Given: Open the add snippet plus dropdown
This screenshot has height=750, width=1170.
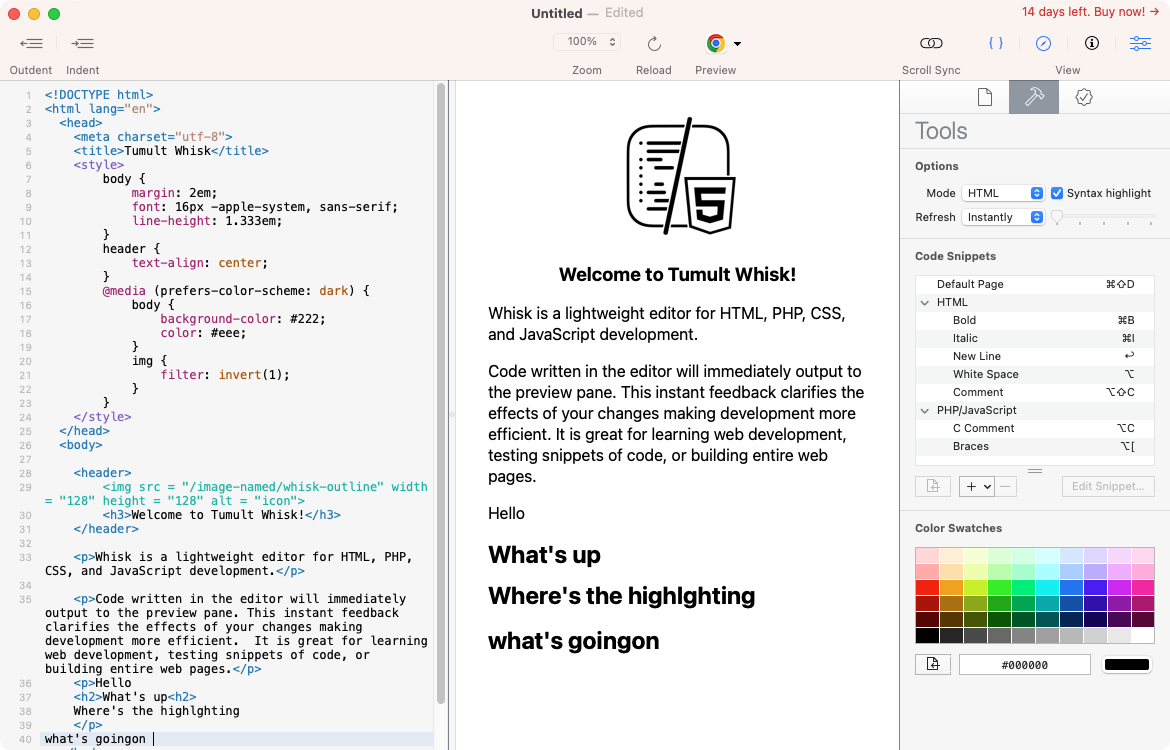Looking at the screenshot, I should coord(978,487).
